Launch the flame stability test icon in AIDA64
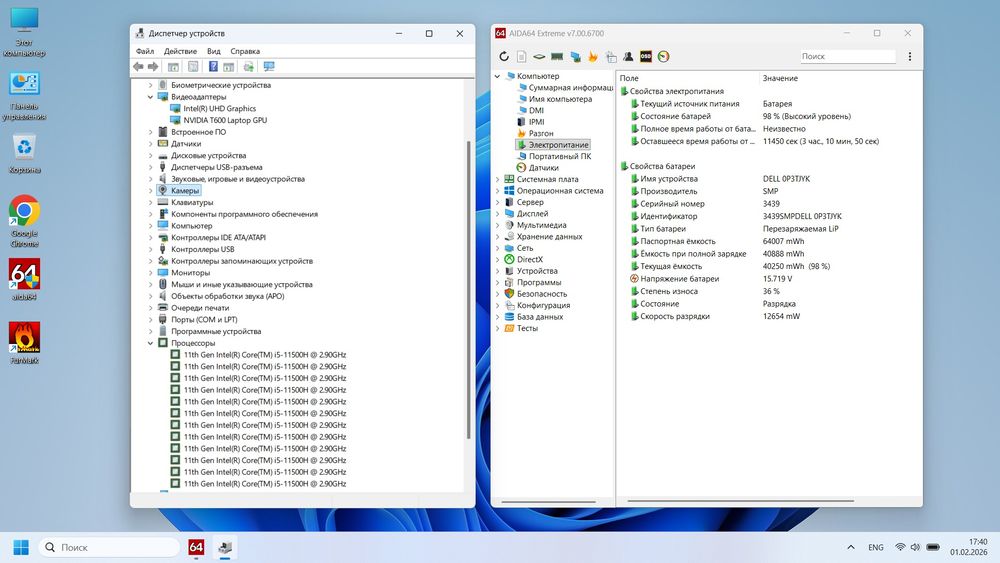1000x563 pixels. pos(592,57)
